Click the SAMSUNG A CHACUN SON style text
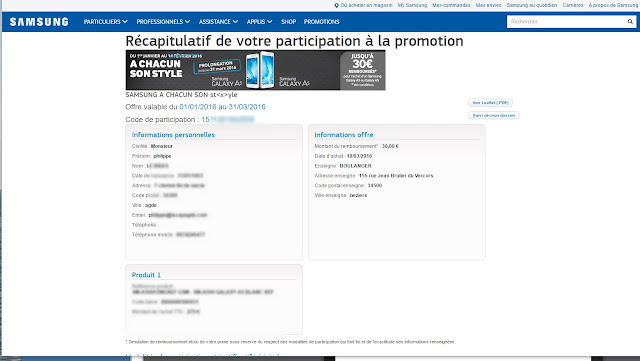 tap(181, 95)
